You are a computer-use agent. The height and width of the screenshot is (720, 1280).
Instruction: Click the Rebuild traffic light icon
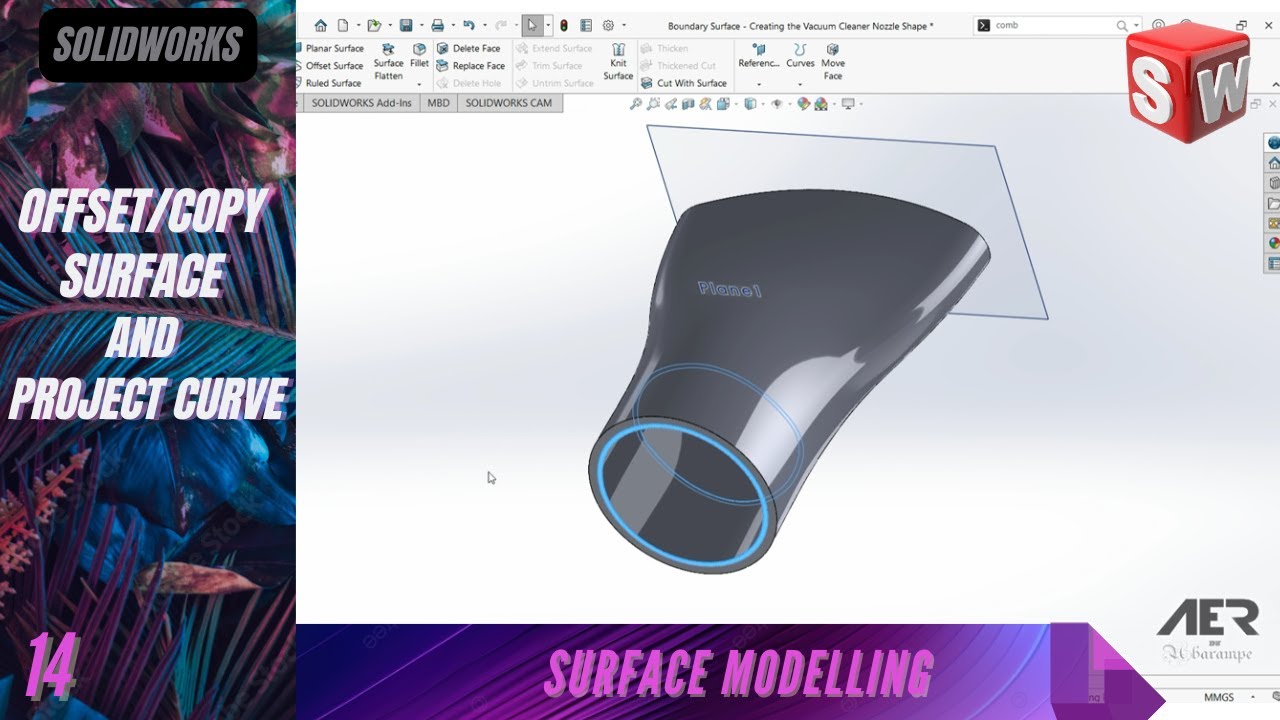click(x=563, y=25)
